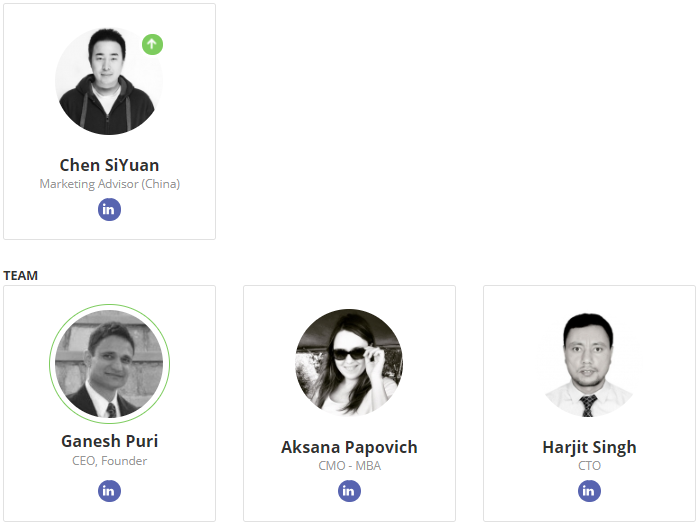Click Chen SiYuan's profile photo
698x523 pixels.
click(109, 81)
